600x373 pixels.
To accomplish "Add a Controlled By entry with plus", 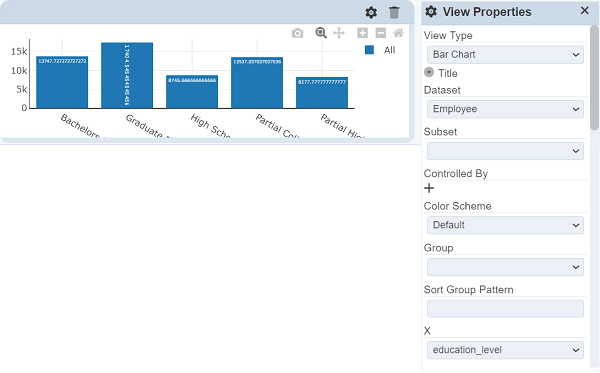I will point(429,188).
